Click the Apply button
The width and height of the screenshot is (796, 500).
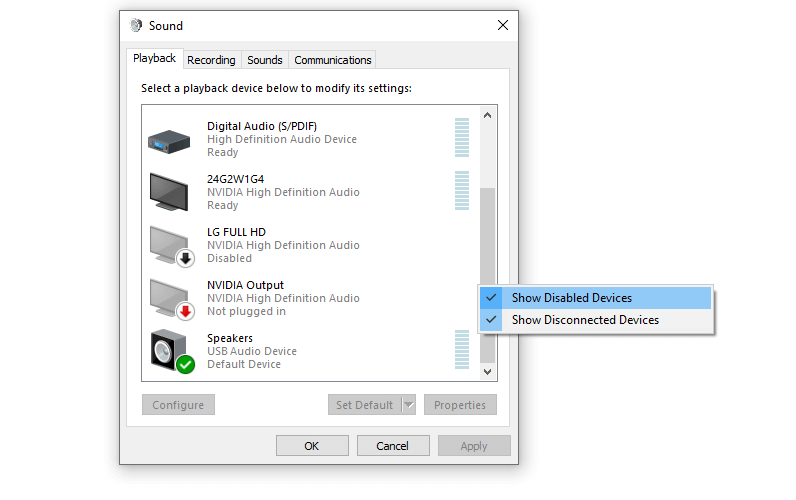pos(474,446)
